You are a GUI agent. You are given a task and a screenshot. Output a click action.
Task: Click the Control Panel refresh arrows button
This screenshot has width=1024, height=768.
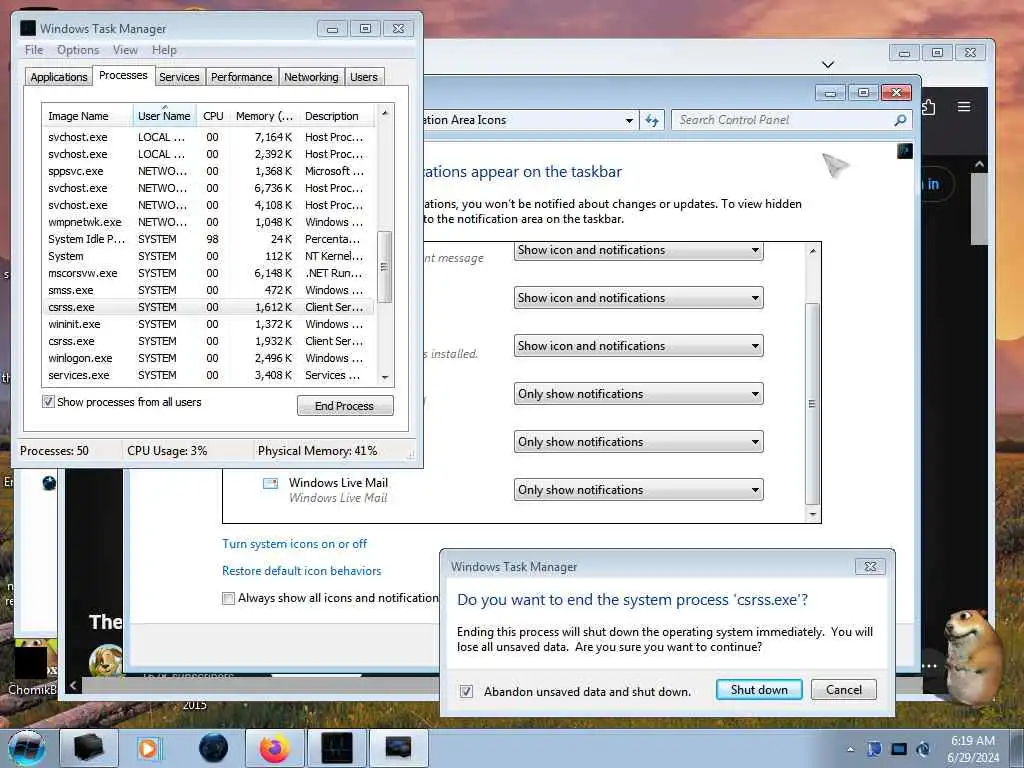(652, 120)
